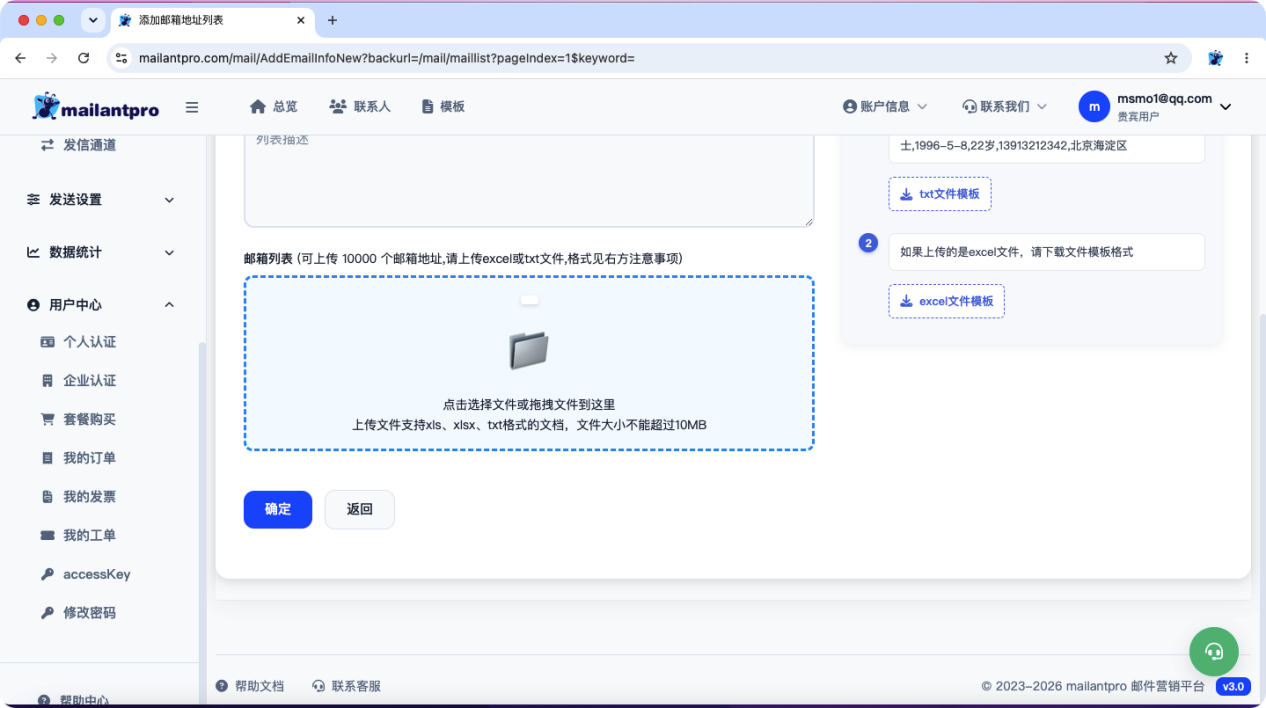1266x708 pixels.
Task: Click 我的工单 ticket icon
Action: (47, 536)
